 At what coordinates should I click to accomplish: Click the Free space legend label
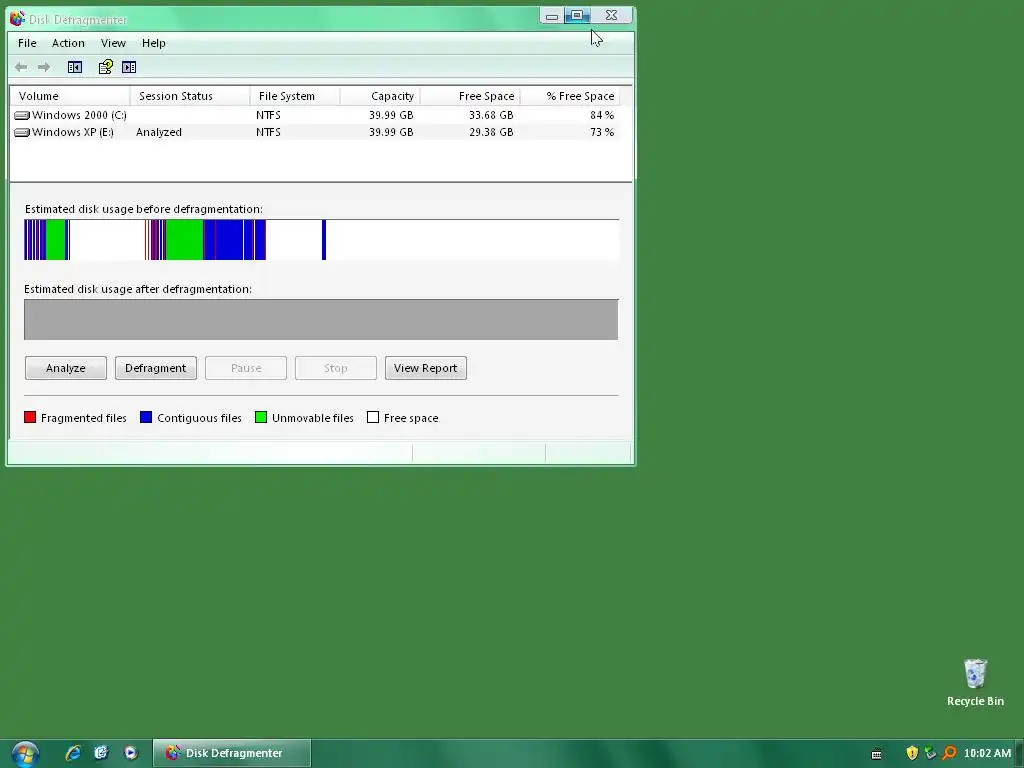pos(411,418)
